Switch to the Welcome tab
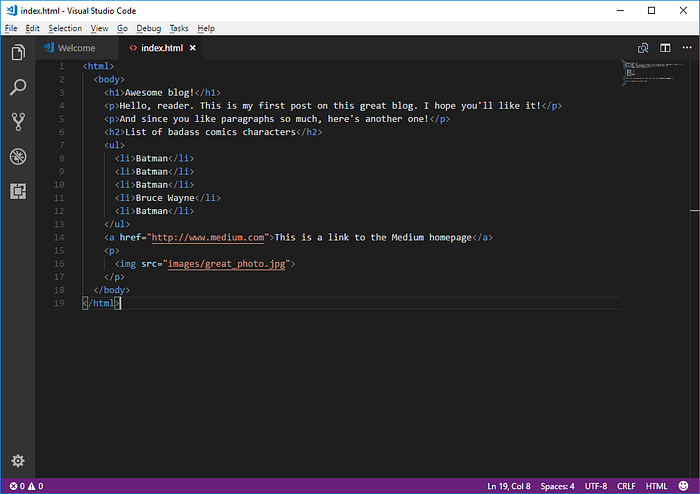700x494 pixels. 77,48
